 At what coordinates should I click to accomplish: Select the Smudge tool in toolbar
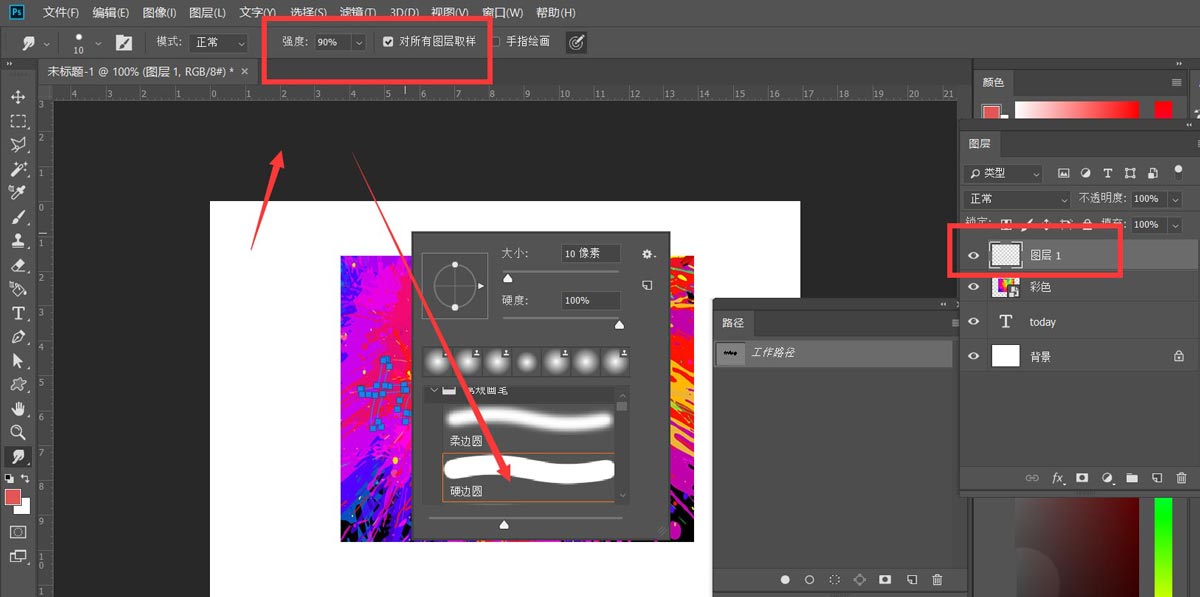[18, 456]
